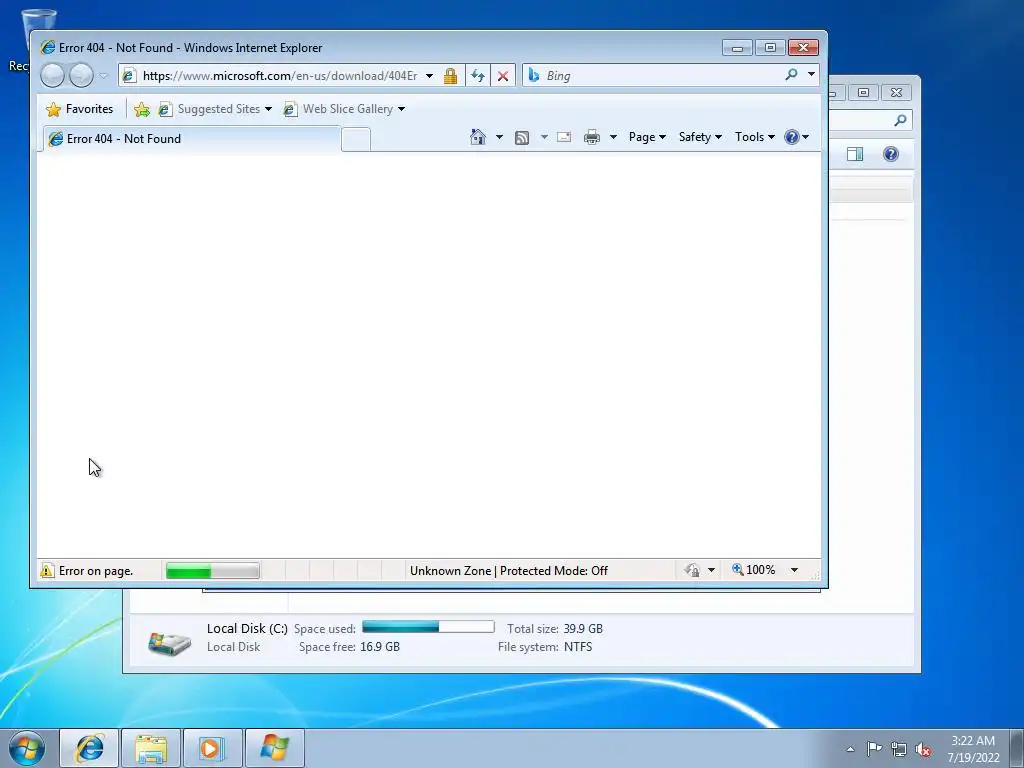The width and height of the screenshot is (1024, 768).
Task: Click the Home page icon
Action: click(x=478, y=137)
